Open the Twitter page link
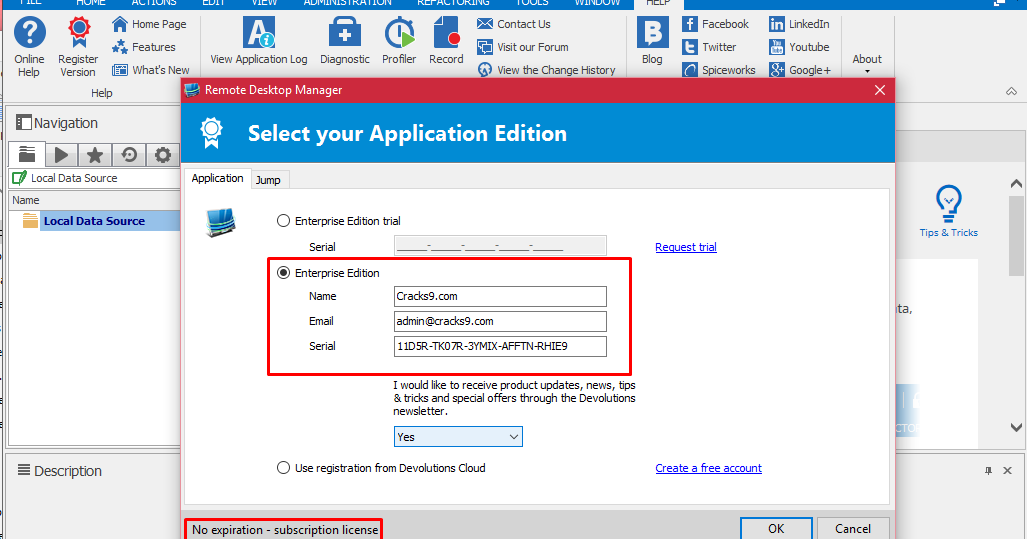 709,47
